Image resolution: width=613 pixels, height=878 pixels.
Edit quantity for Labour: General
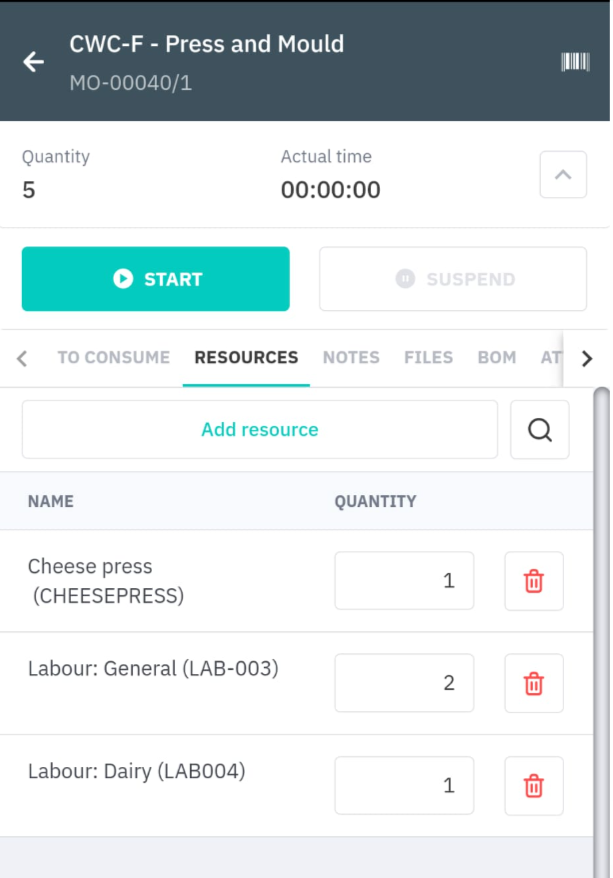click(x=404, y=683)
